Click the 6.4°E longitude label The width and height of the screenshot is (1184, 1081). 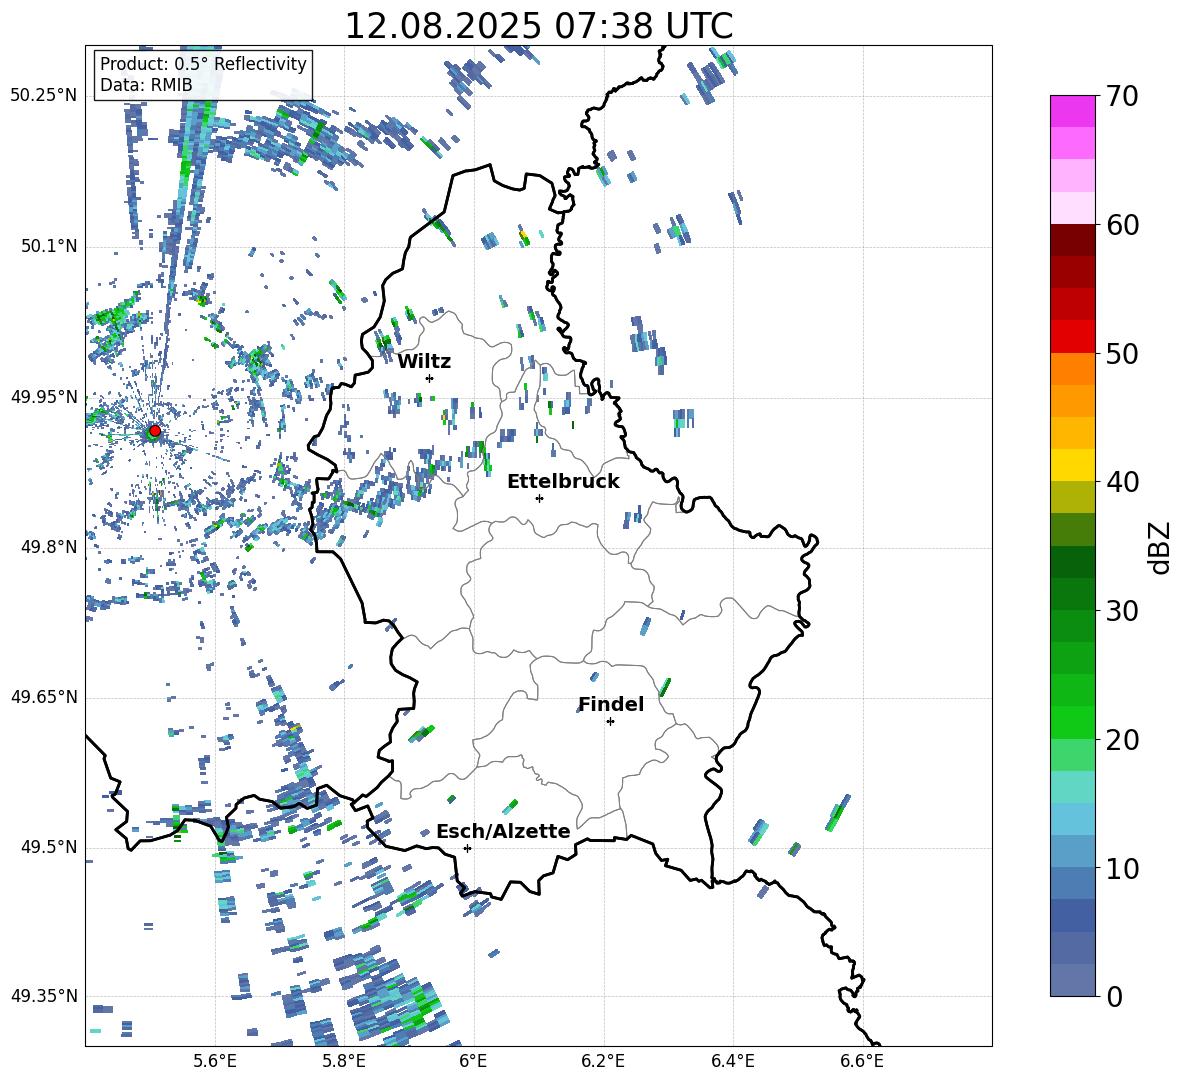click(732, 1061)
